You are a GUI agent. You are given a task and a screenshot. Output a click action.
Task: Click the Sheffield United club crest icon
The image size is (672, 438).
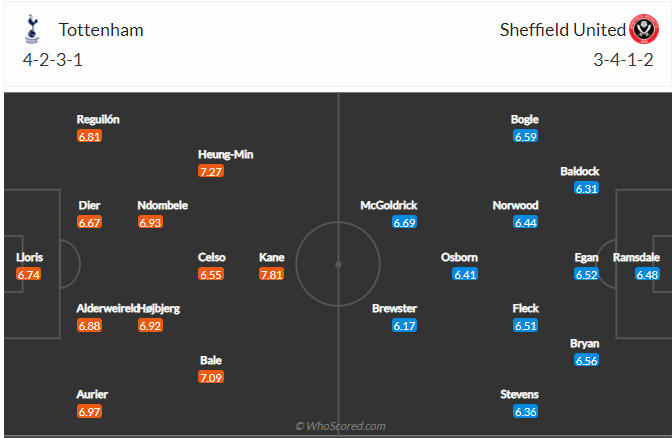pos(643,30)
